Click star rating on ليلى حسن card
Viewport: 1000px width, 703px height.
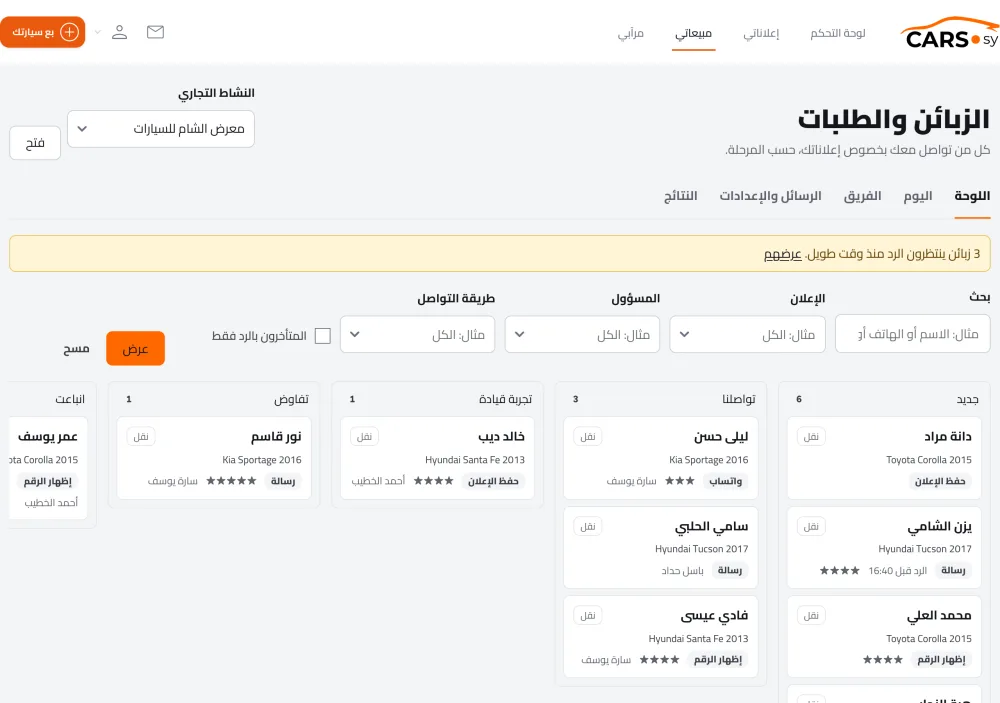[x=679, y=481]
